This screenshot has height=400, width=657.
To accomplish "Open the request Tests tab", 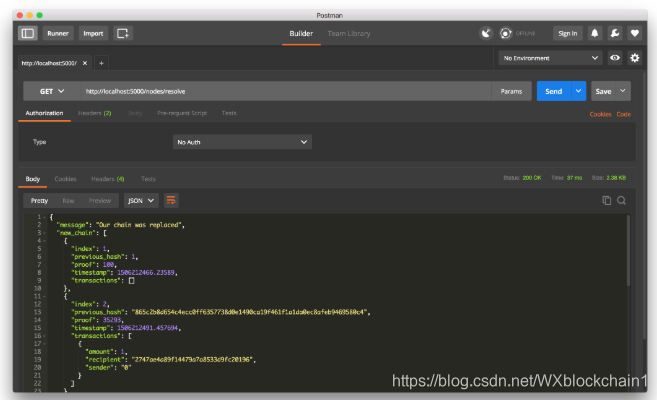I will point(229,113).
